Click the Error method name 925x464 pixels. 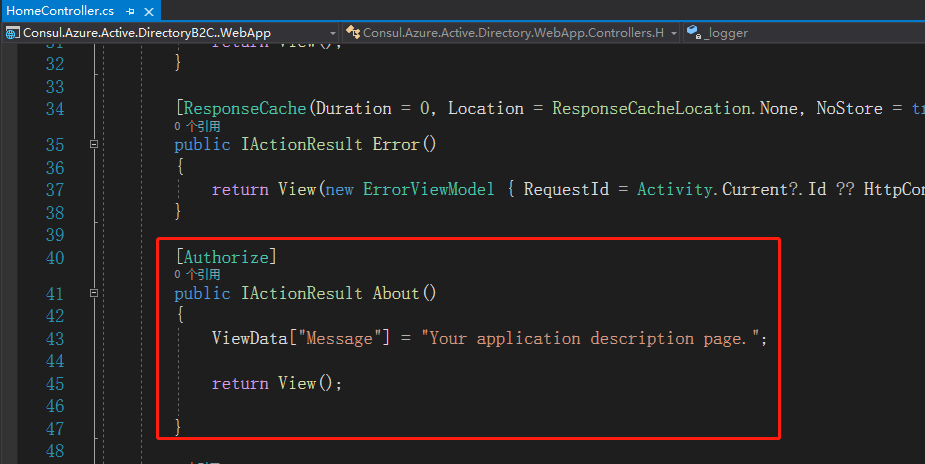(x=396, y=144)
